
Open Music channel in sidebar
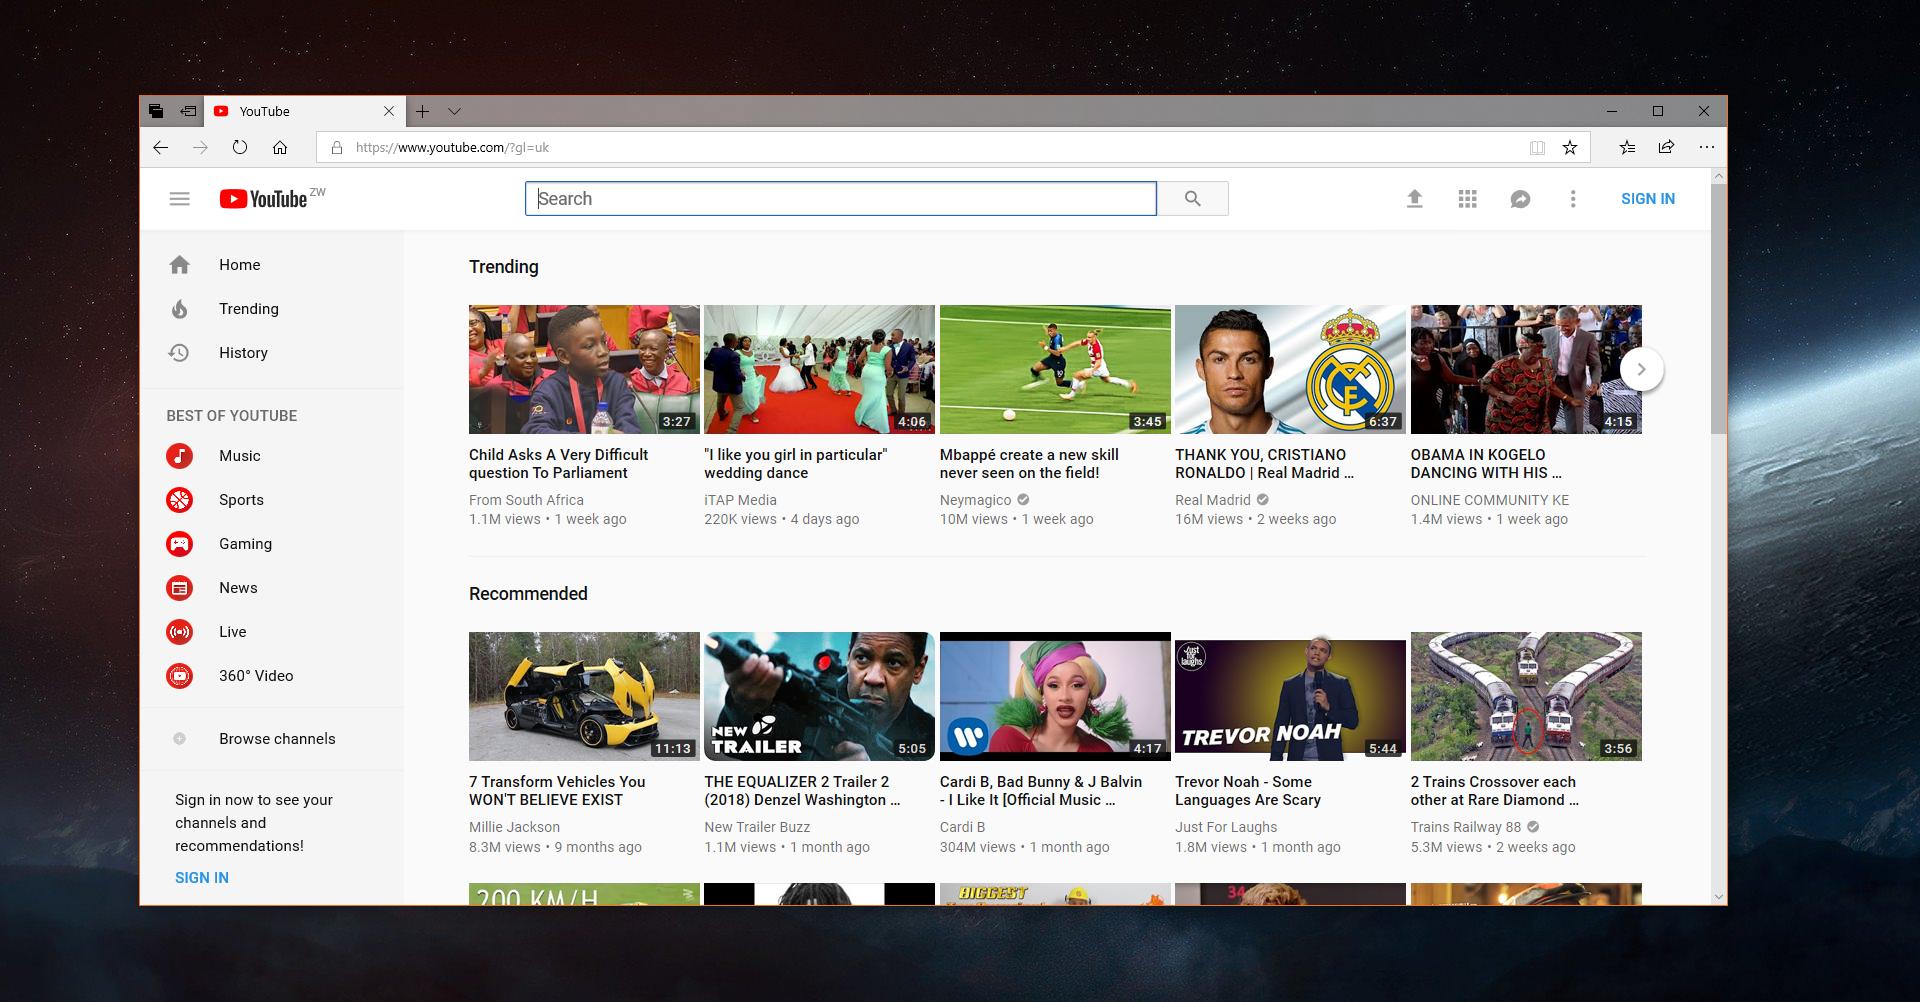[x=272, y=456]
